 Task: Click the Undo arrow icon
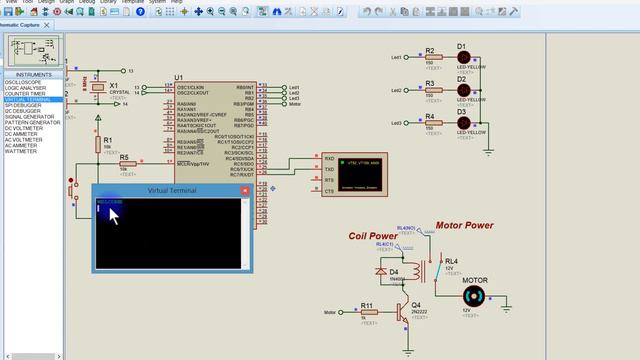367,12
